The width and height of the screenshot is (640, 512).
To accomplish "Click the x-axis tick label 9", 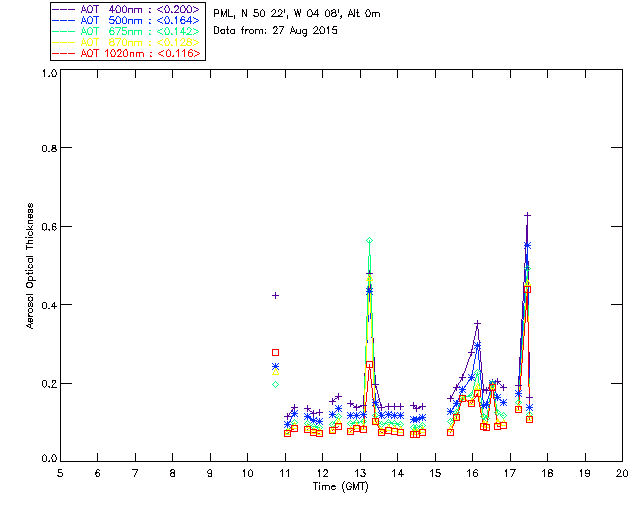I will (x=210, y=473).
